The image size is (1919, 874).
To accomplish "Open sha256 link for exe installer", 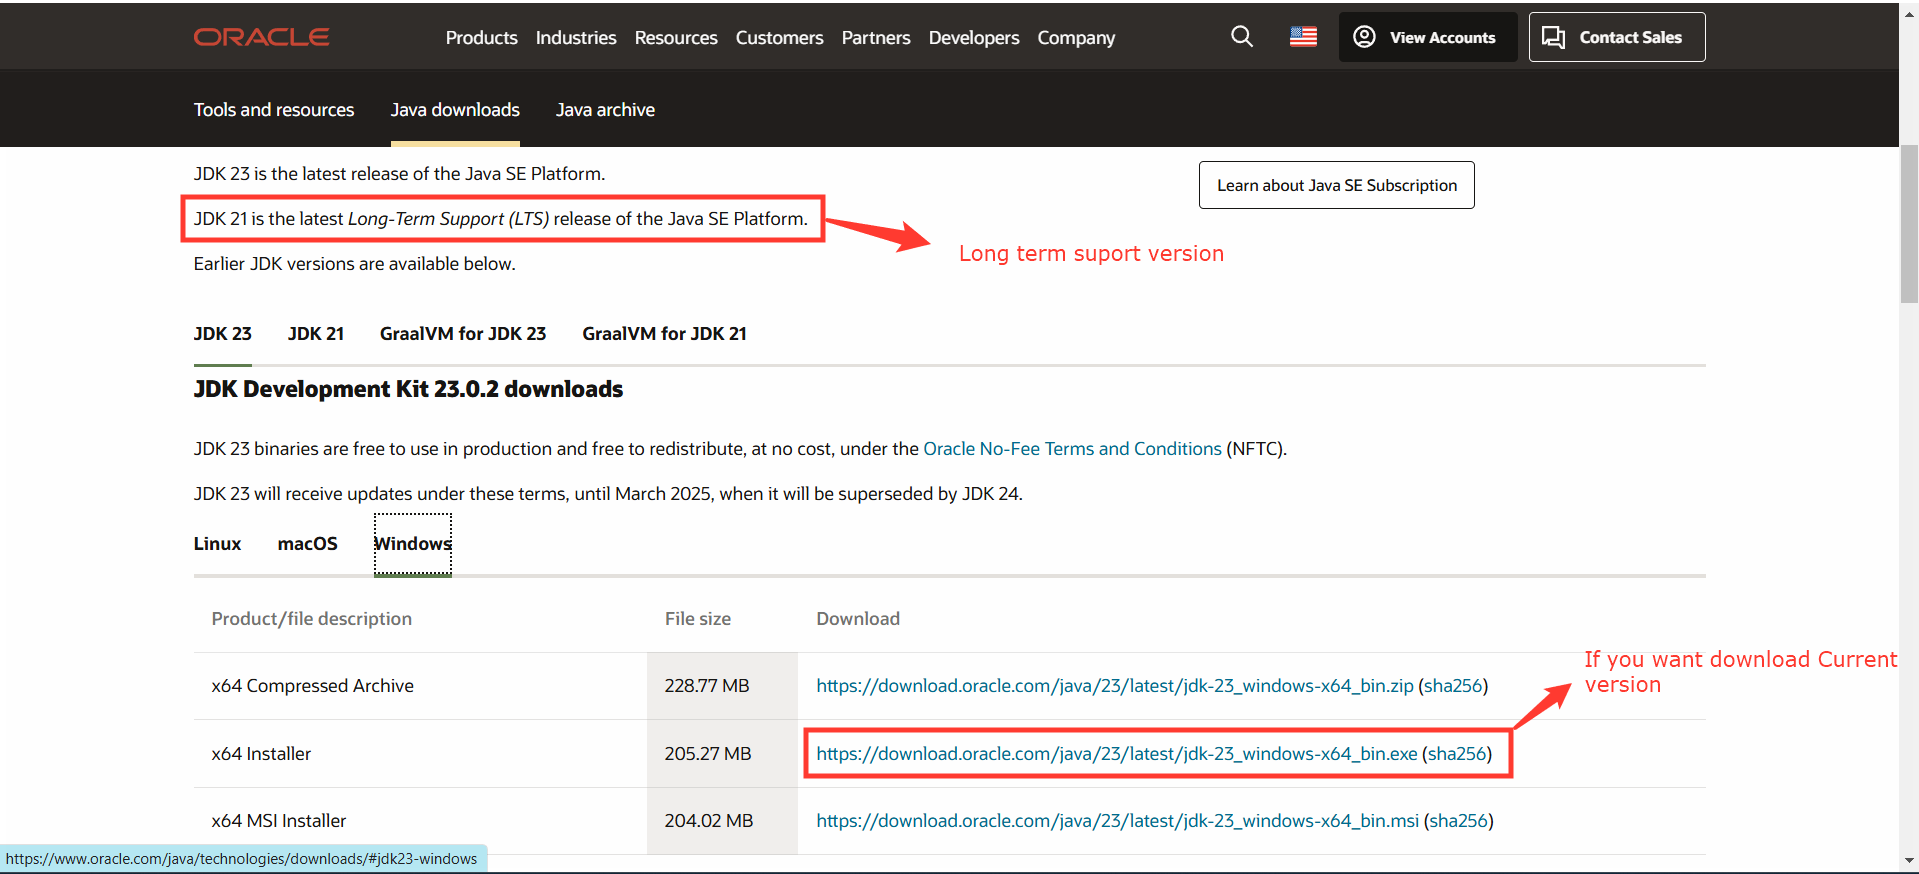I will click(1457, 754).
